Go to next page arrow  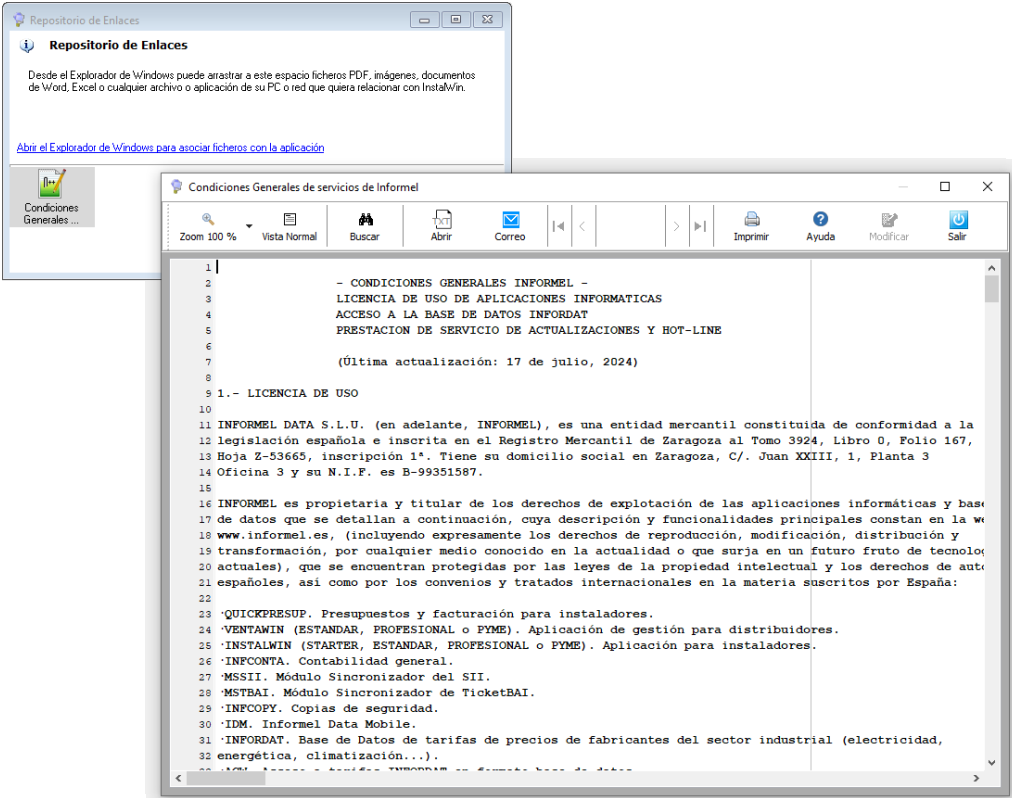676,226
